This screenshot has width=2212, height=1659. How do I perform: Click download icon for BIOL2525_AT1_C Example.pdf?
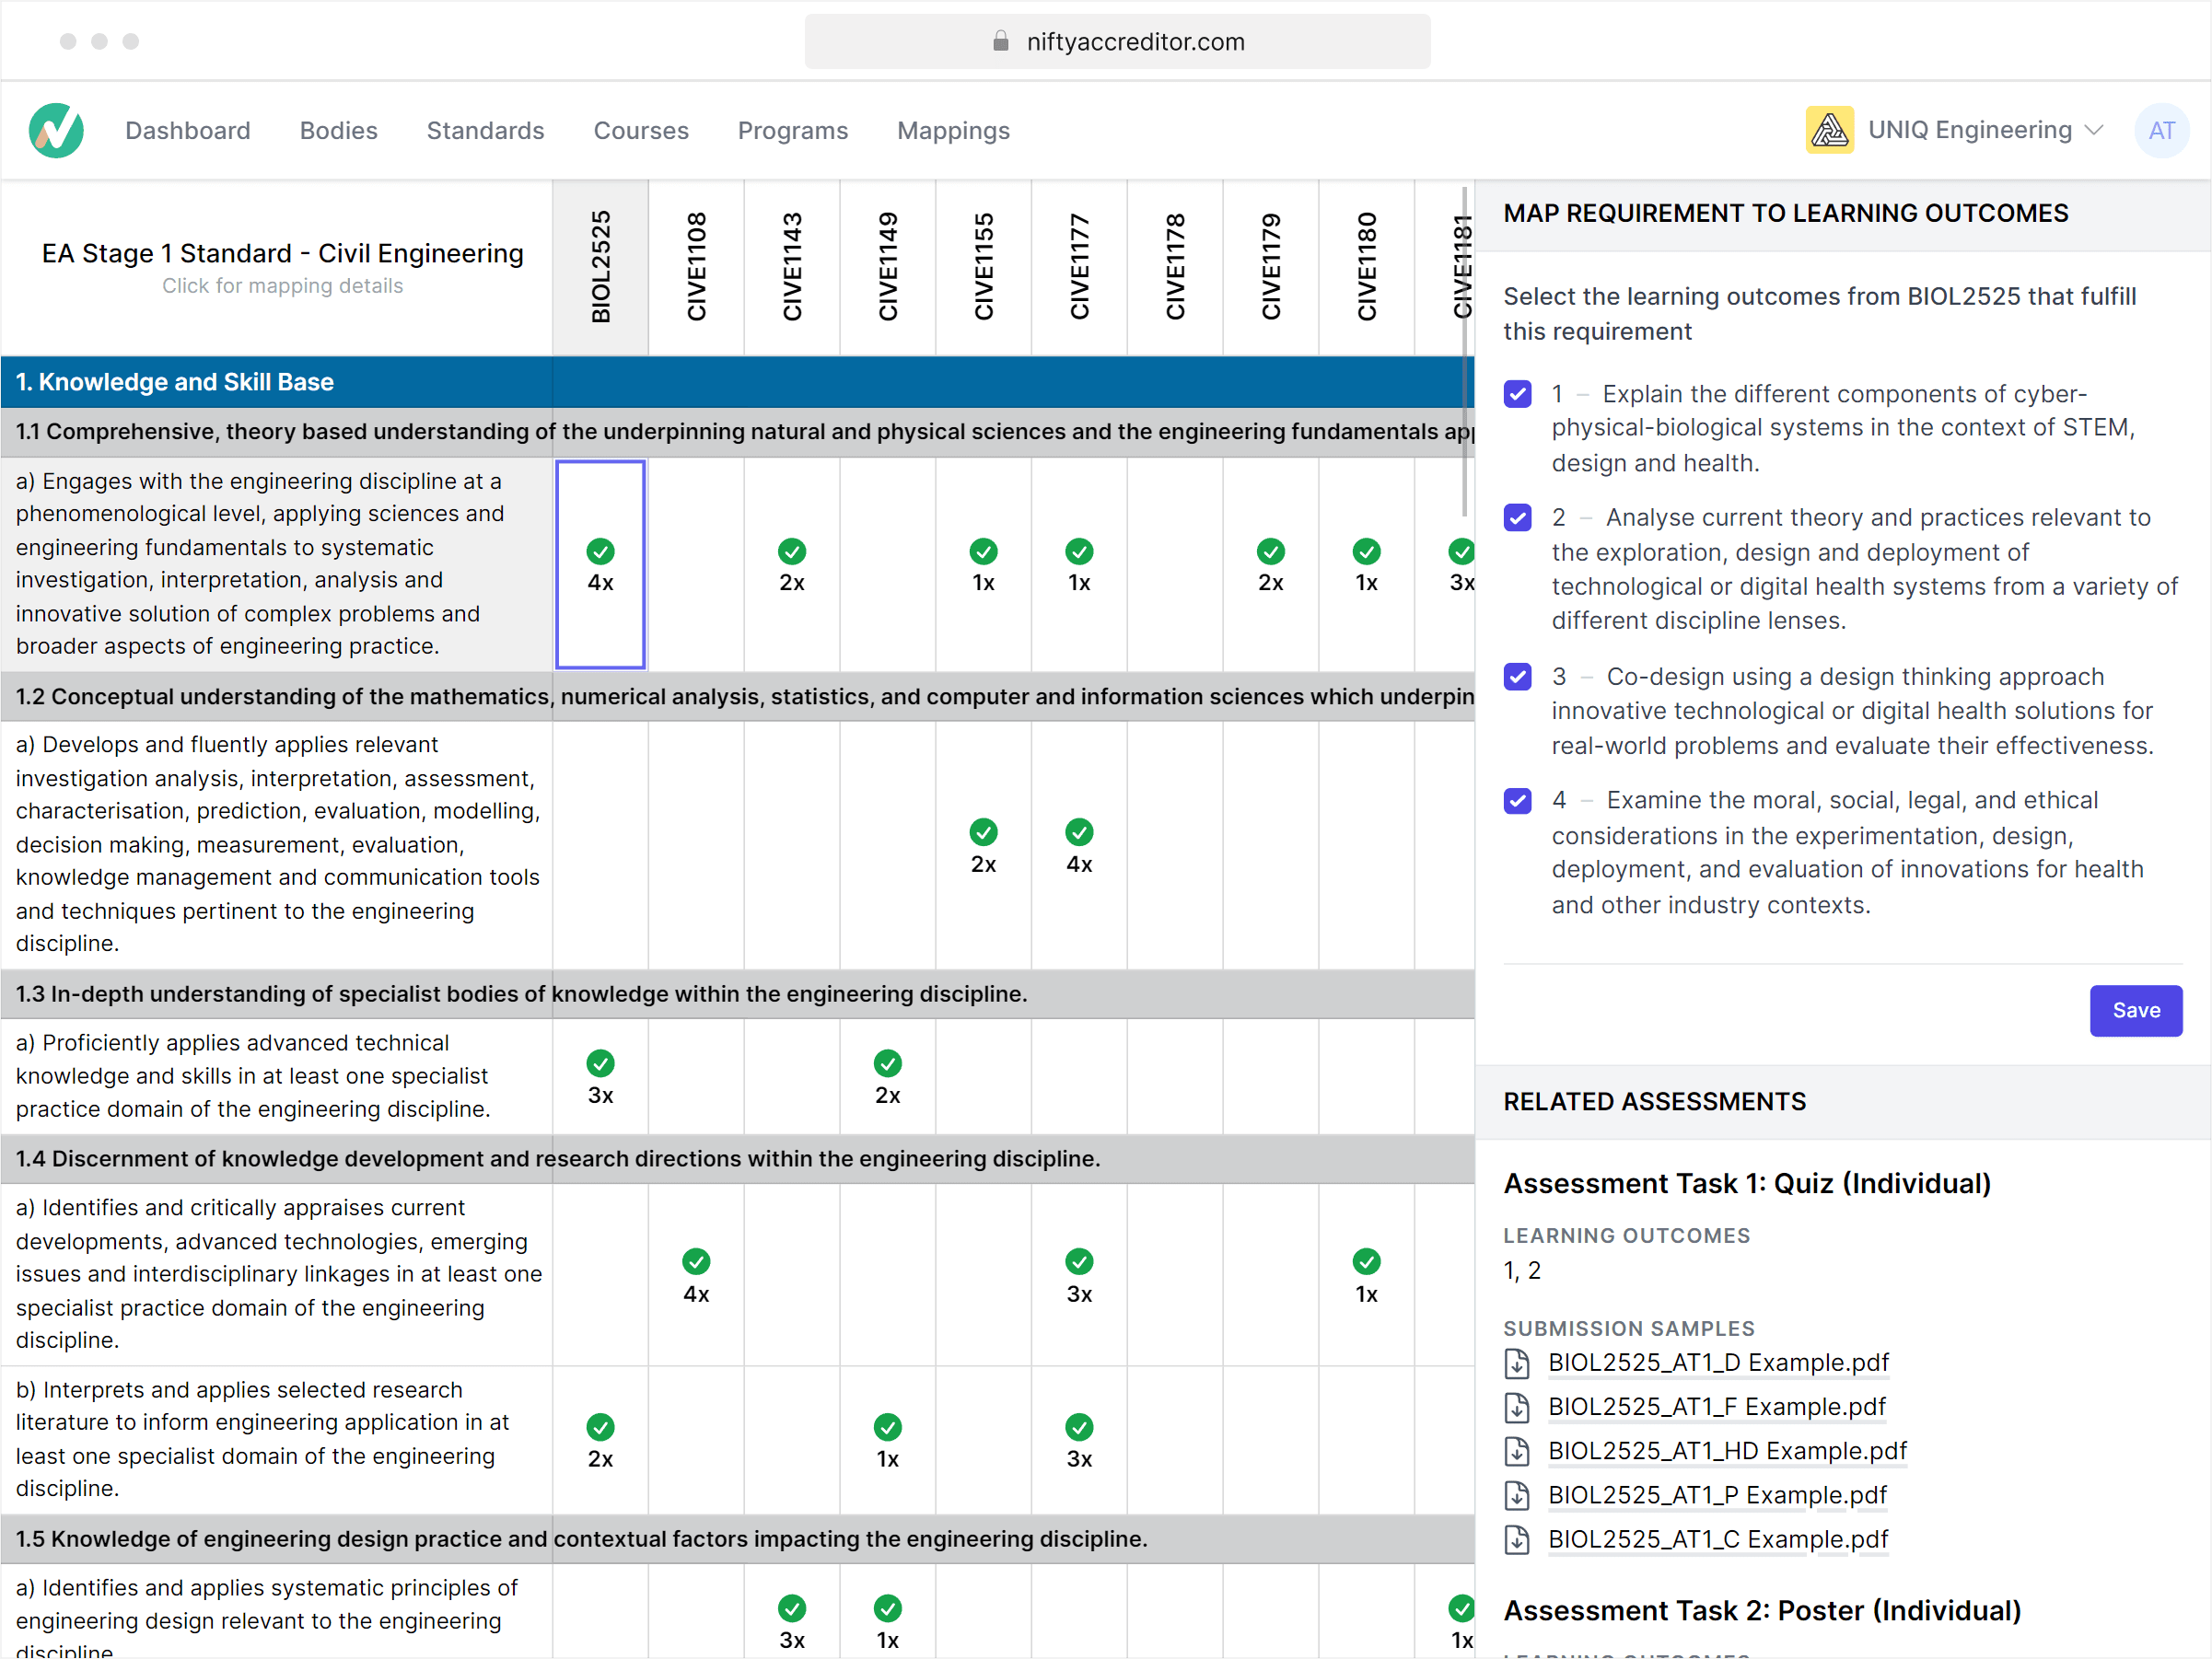coord(1517,1540)
